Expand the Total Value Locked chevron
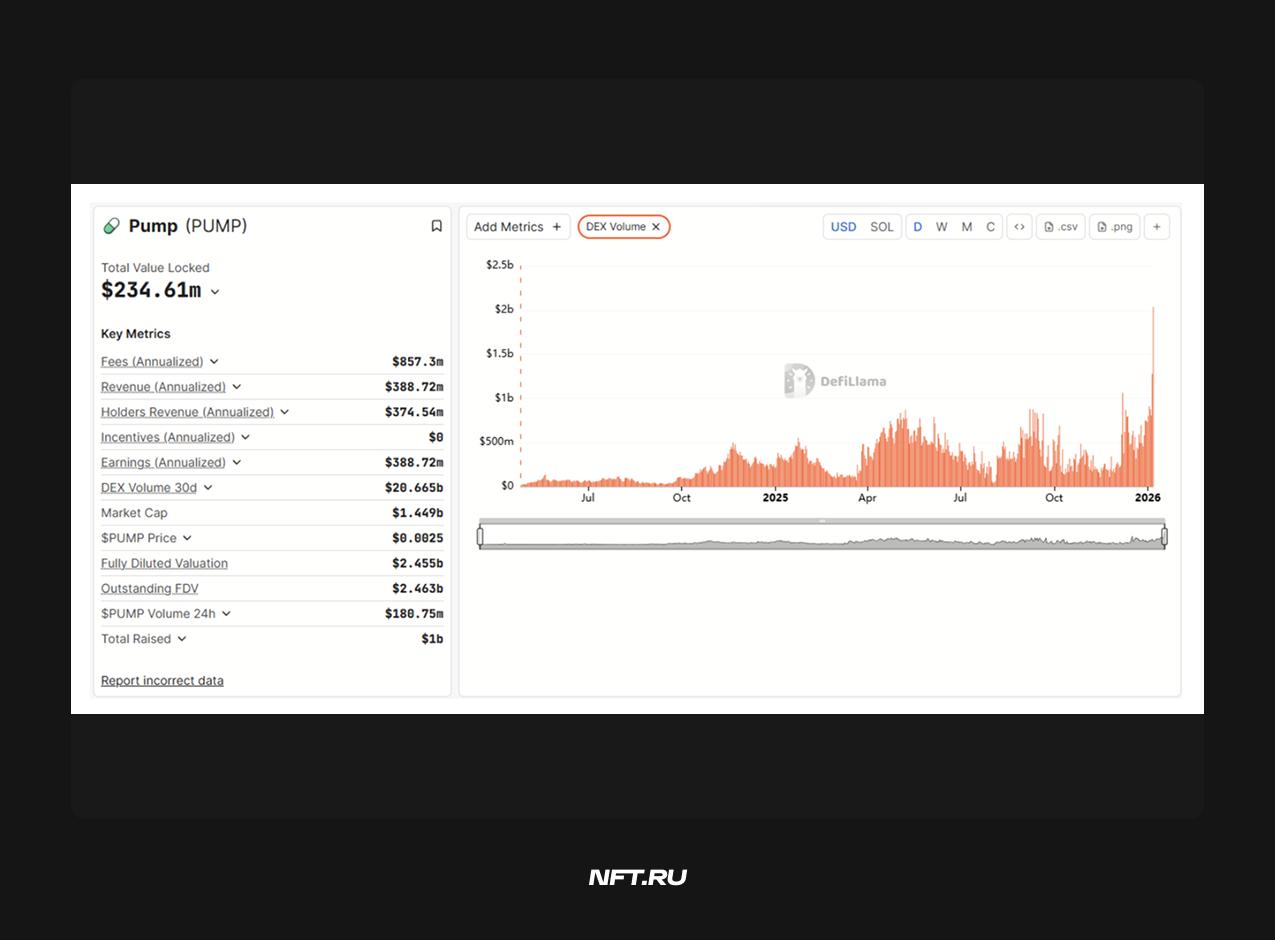Image resolution: width=1275 pixels, height=940 pixels. (x=215, y=292)
